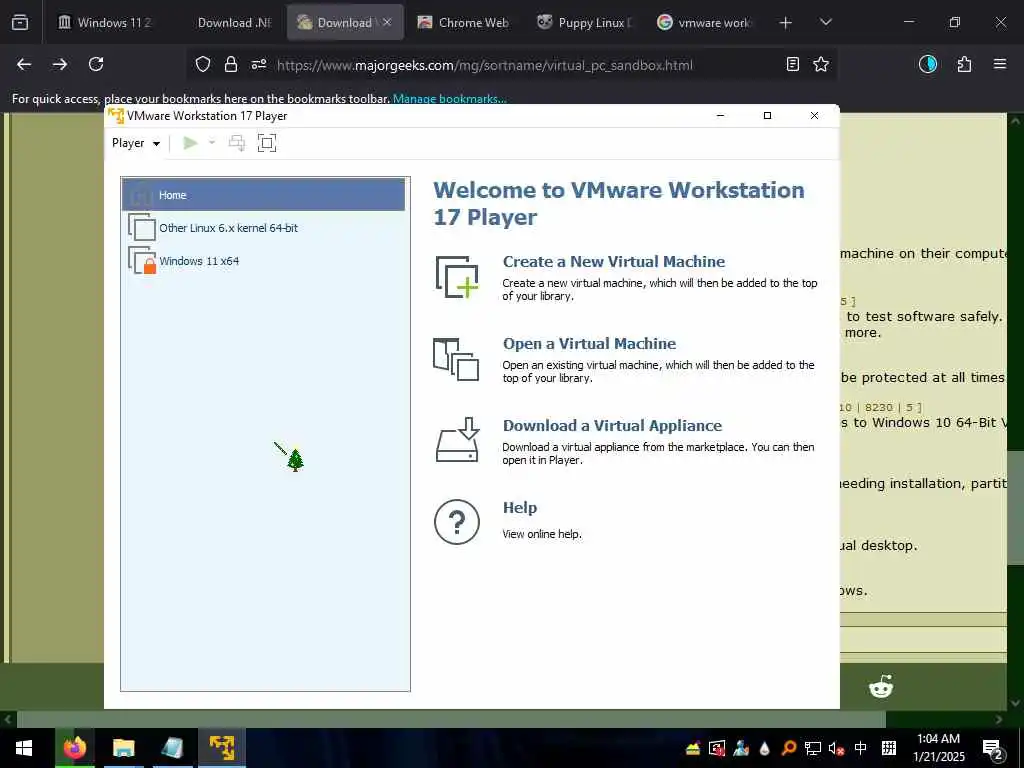Open the Firefox hamburger application menu
Screen dimensions: 1024x768
[1000, 64]
